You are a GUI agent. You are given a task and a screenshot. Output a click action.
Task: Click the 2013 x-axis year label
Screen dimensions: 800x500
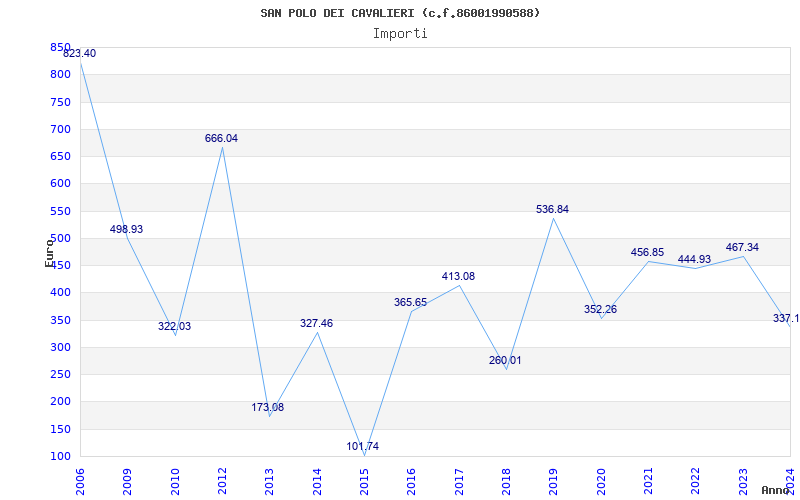click(x=270, y=481)
